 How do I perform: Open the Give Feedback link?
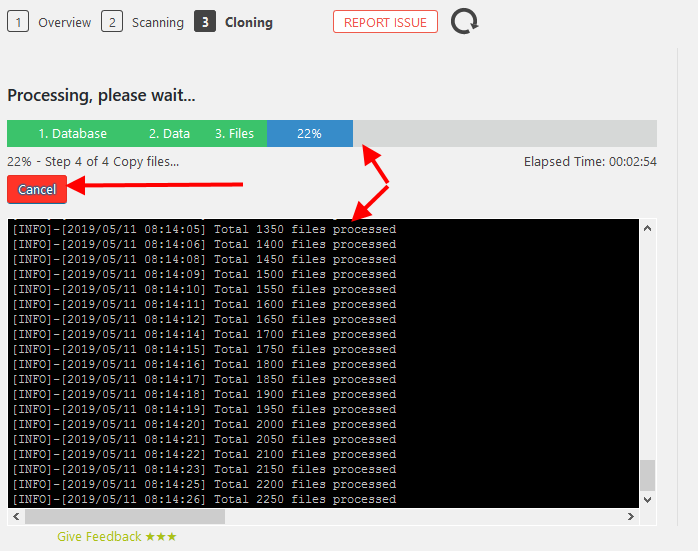[117, 536]
